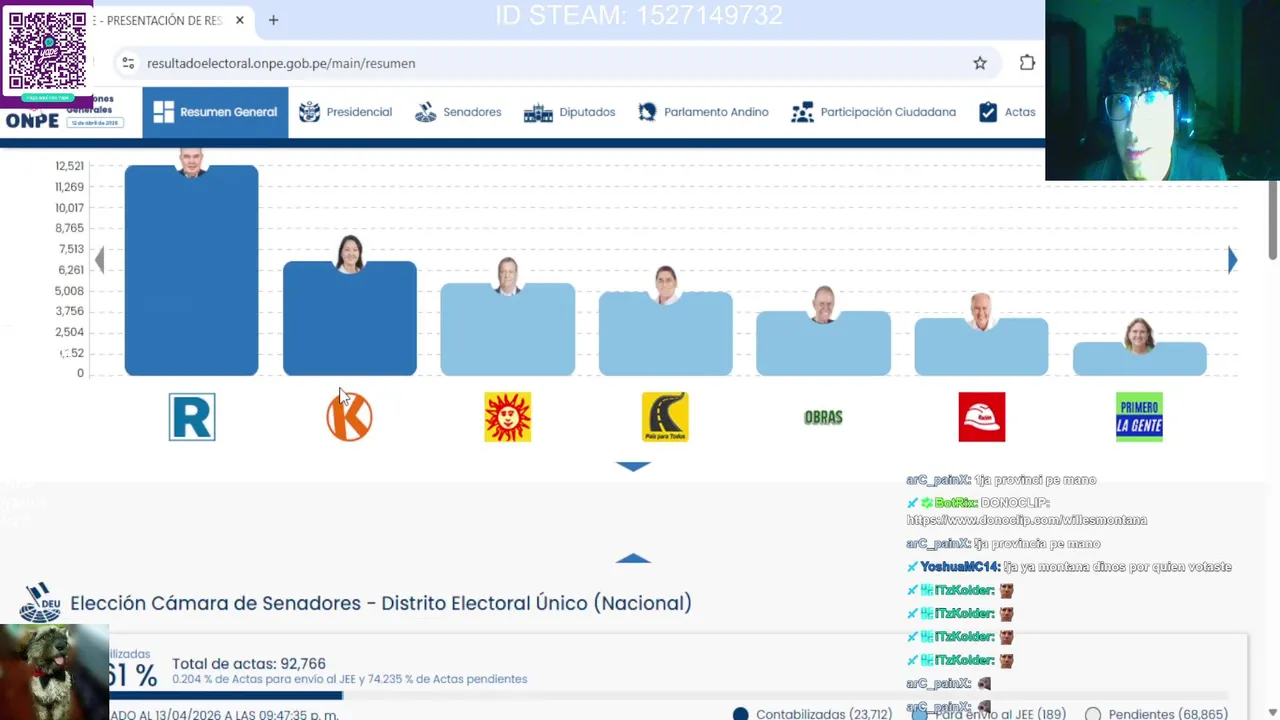Expand the presidential section down chevron
1280x720 pixels.
pyautogui.click(x=633, y=467)
